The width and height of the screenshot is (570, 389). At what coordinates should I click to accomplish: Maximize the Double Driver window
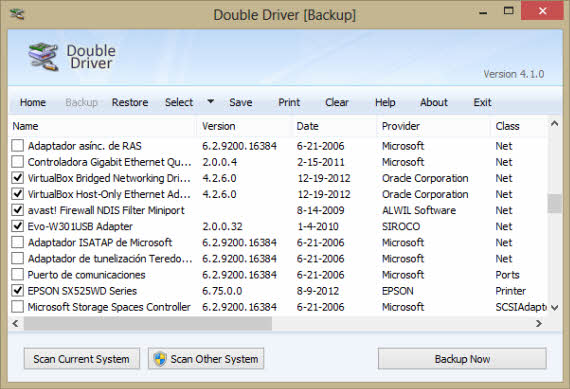[x=509, y=11]
